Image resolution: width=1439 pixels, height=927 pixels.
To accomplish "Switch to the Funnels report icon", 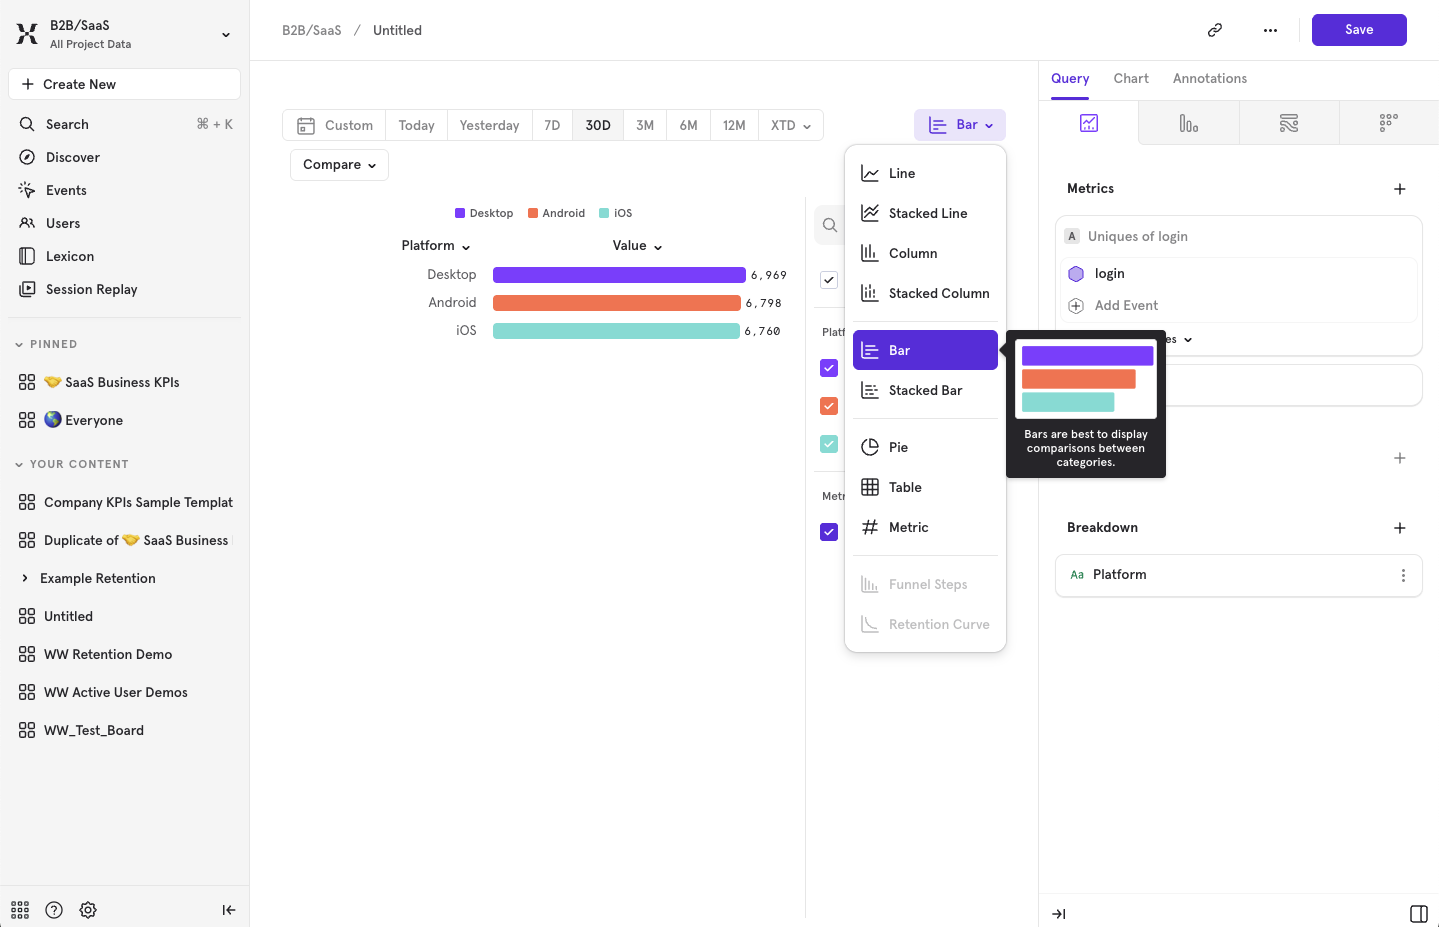I will 1188,122.
